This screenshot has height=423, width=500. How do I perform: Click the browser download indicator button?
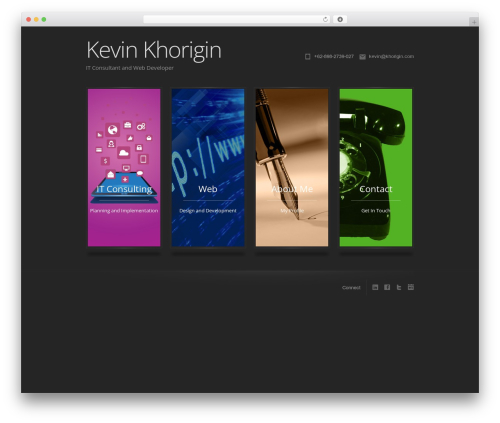pyautogui.click(x=340, y=20)
